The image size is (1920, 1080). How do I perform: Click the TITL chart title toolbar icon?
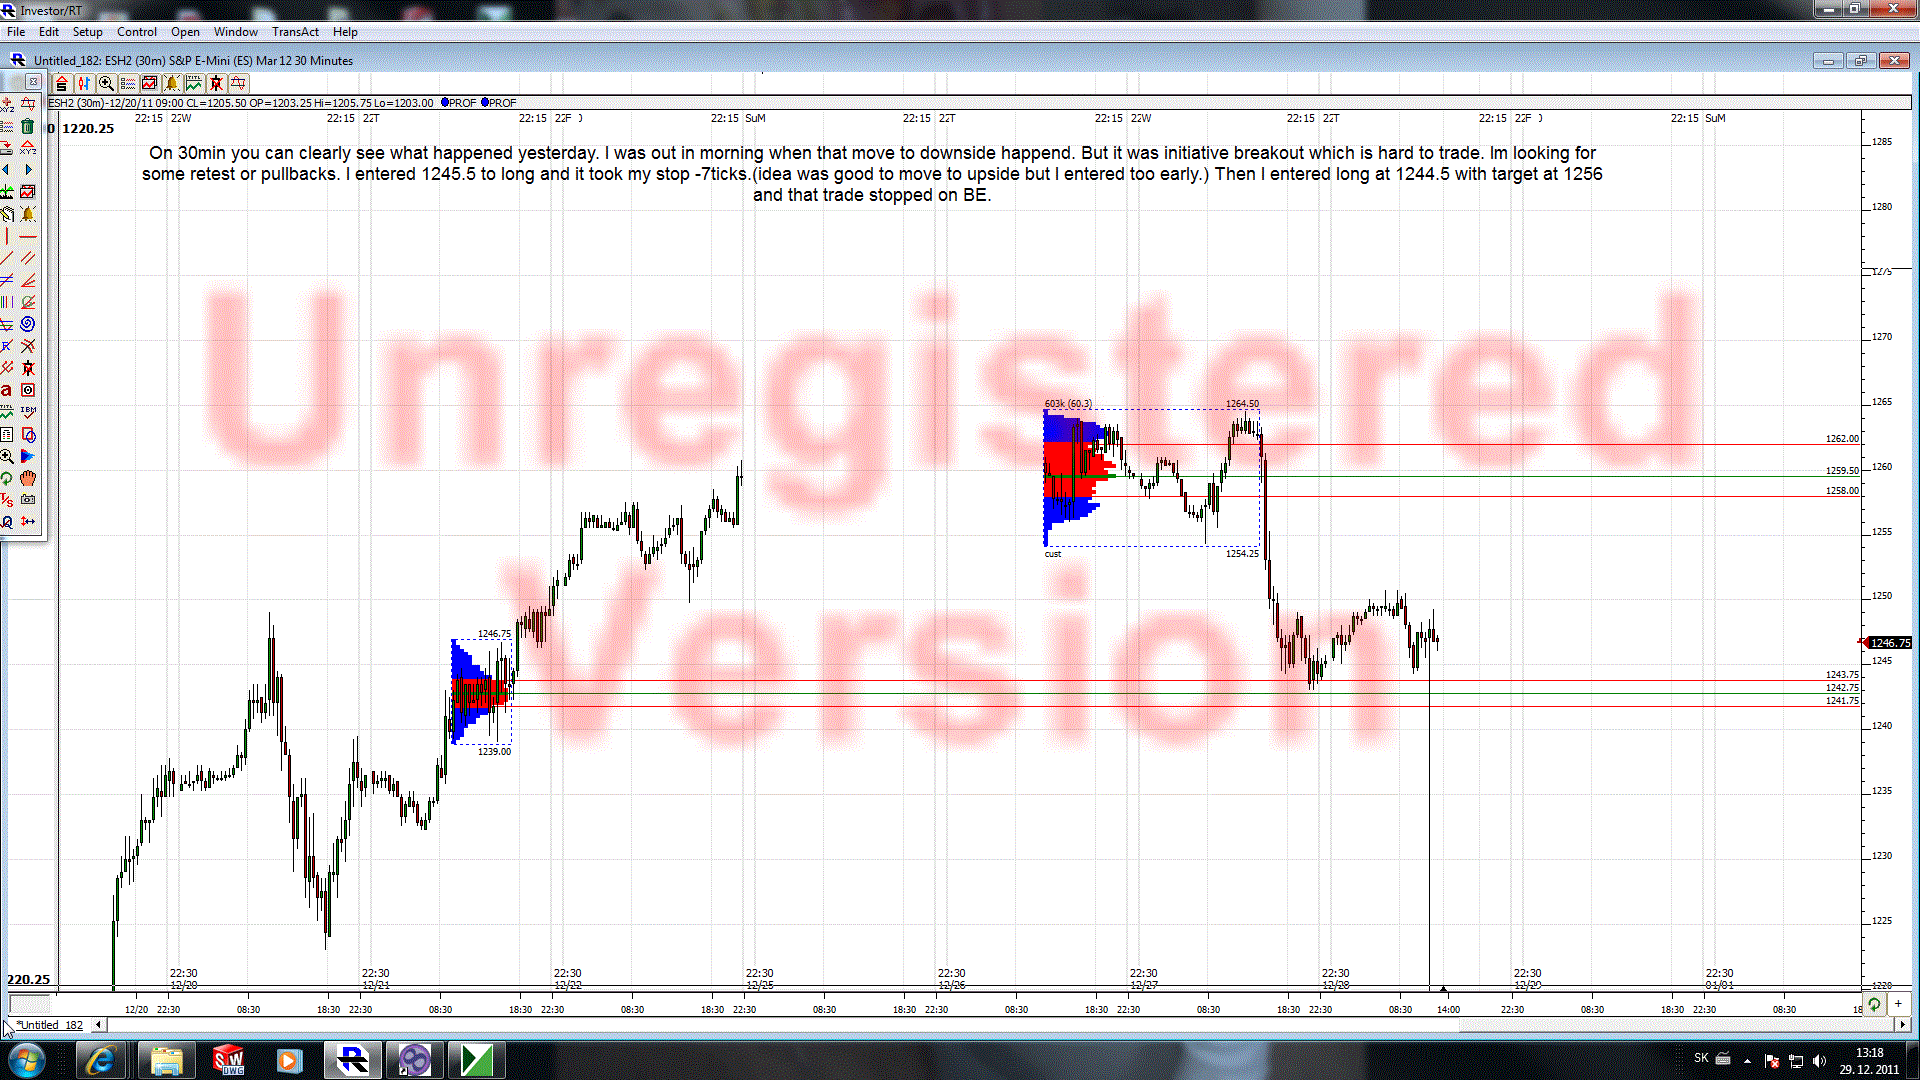point(194,84)
